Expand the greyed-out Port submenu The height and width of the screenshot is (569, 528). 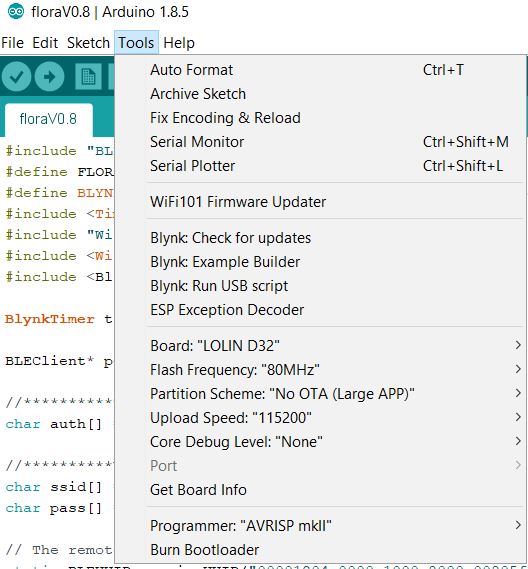tap(320, 466)
